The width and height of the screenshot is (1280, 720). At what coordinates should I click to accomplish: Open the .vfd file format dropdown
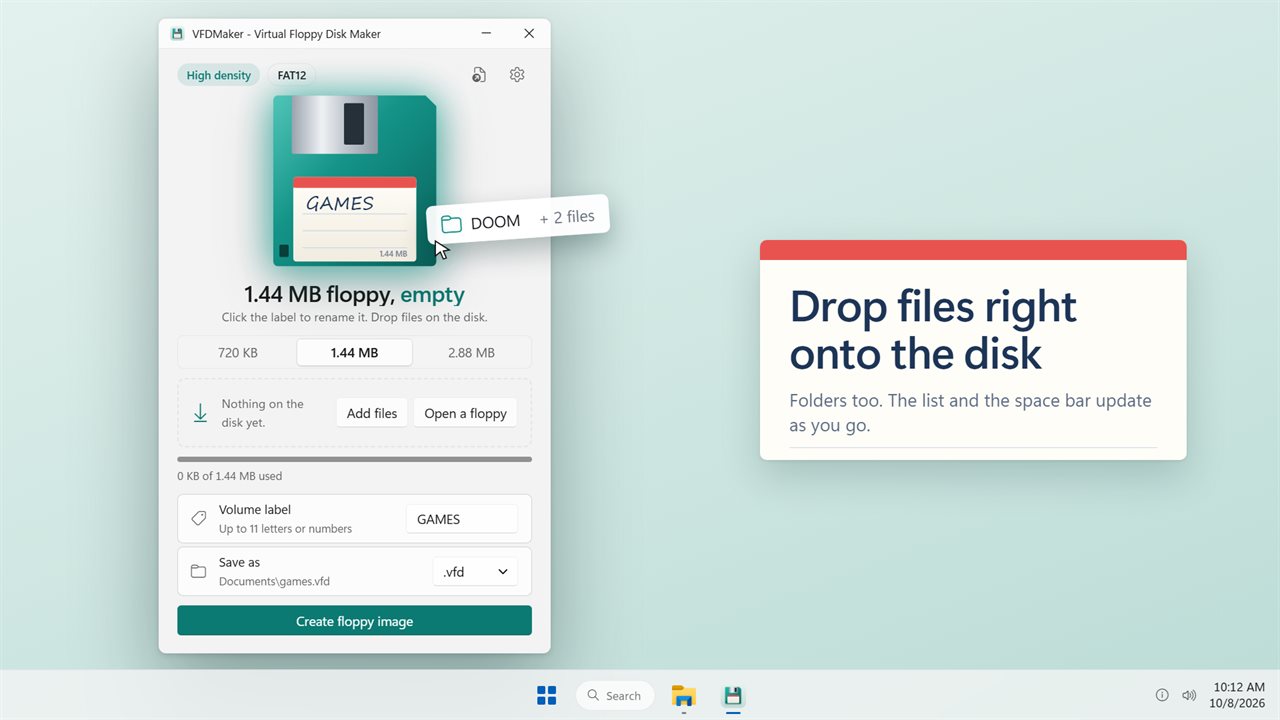coord(475,572)
